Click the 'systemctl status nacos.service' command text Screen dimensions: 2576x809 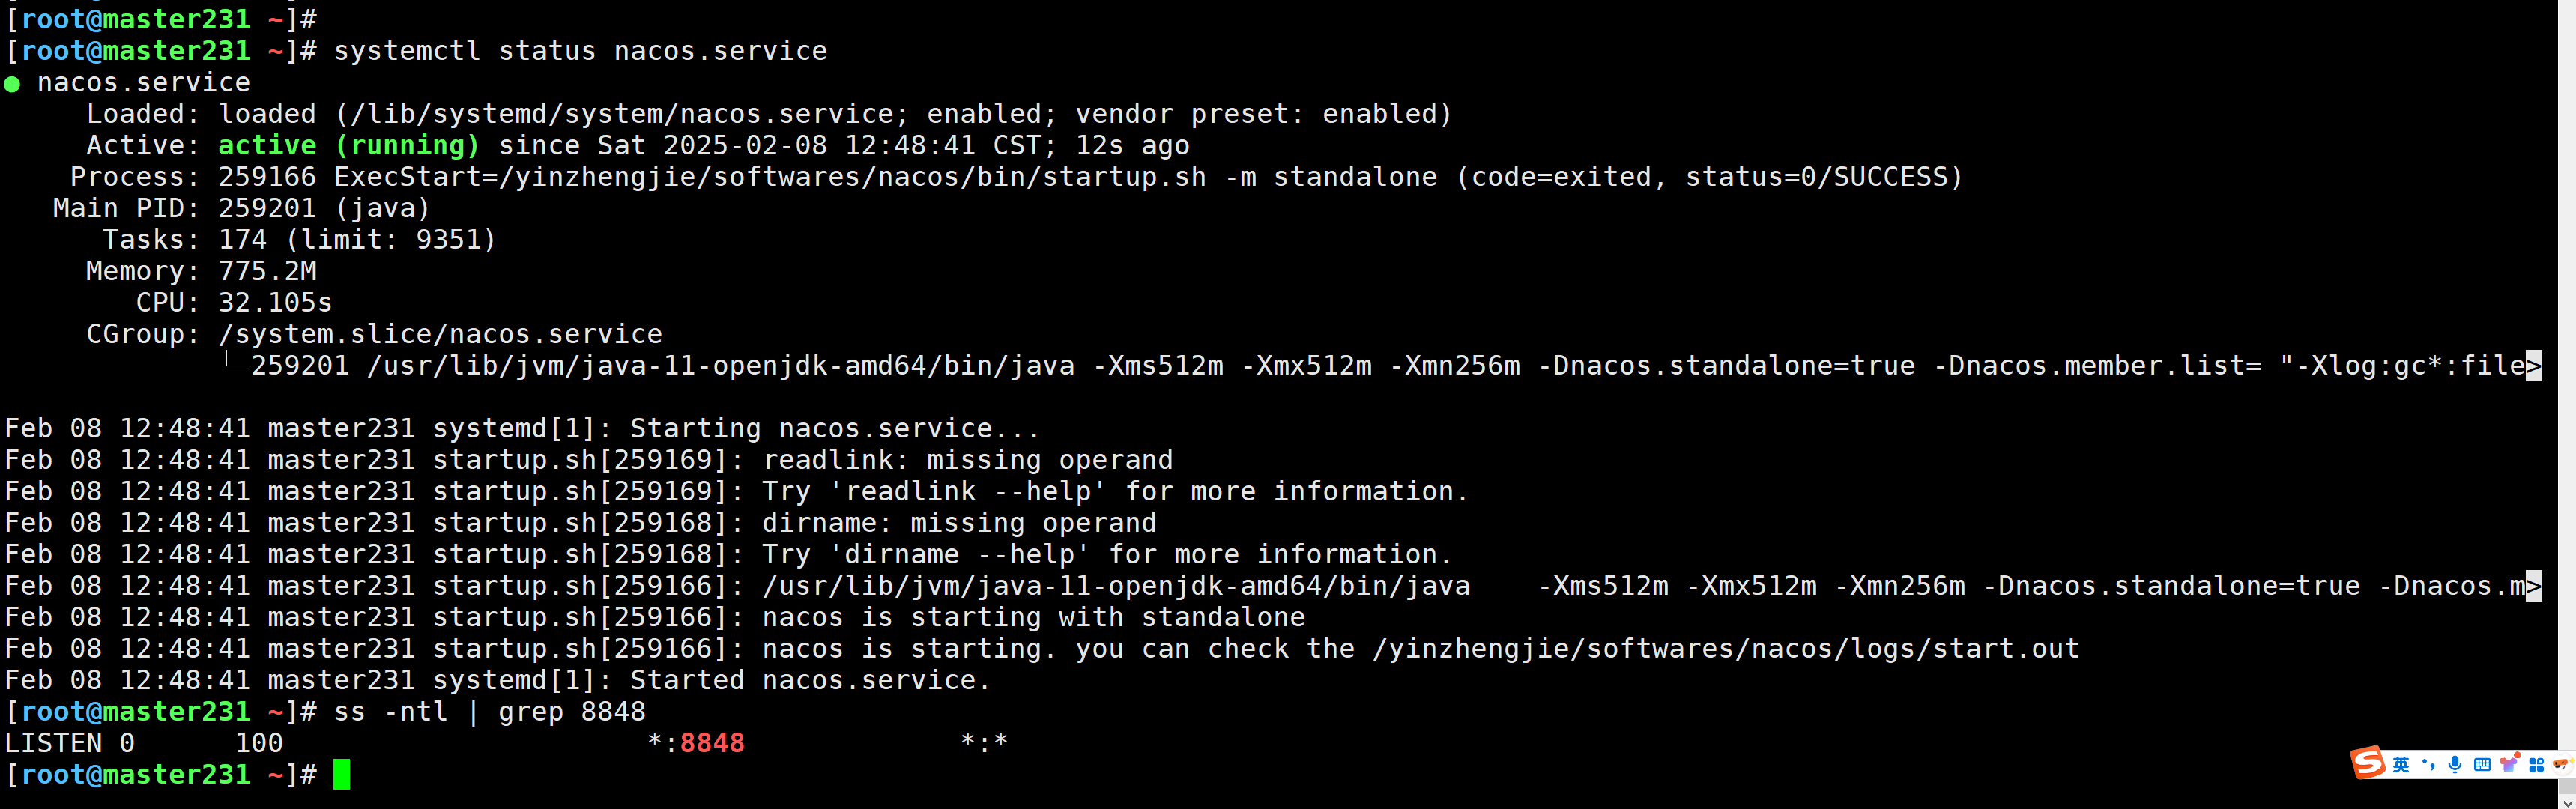pyautogui.click(x=580, y=51)
